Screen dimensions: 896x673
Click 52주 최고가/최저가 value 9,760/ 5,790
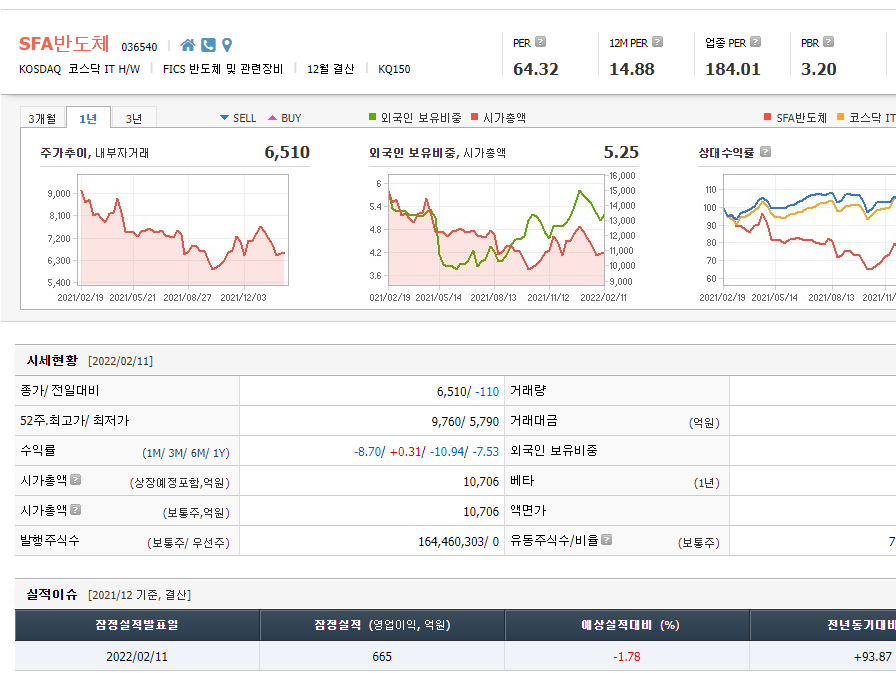465,422
